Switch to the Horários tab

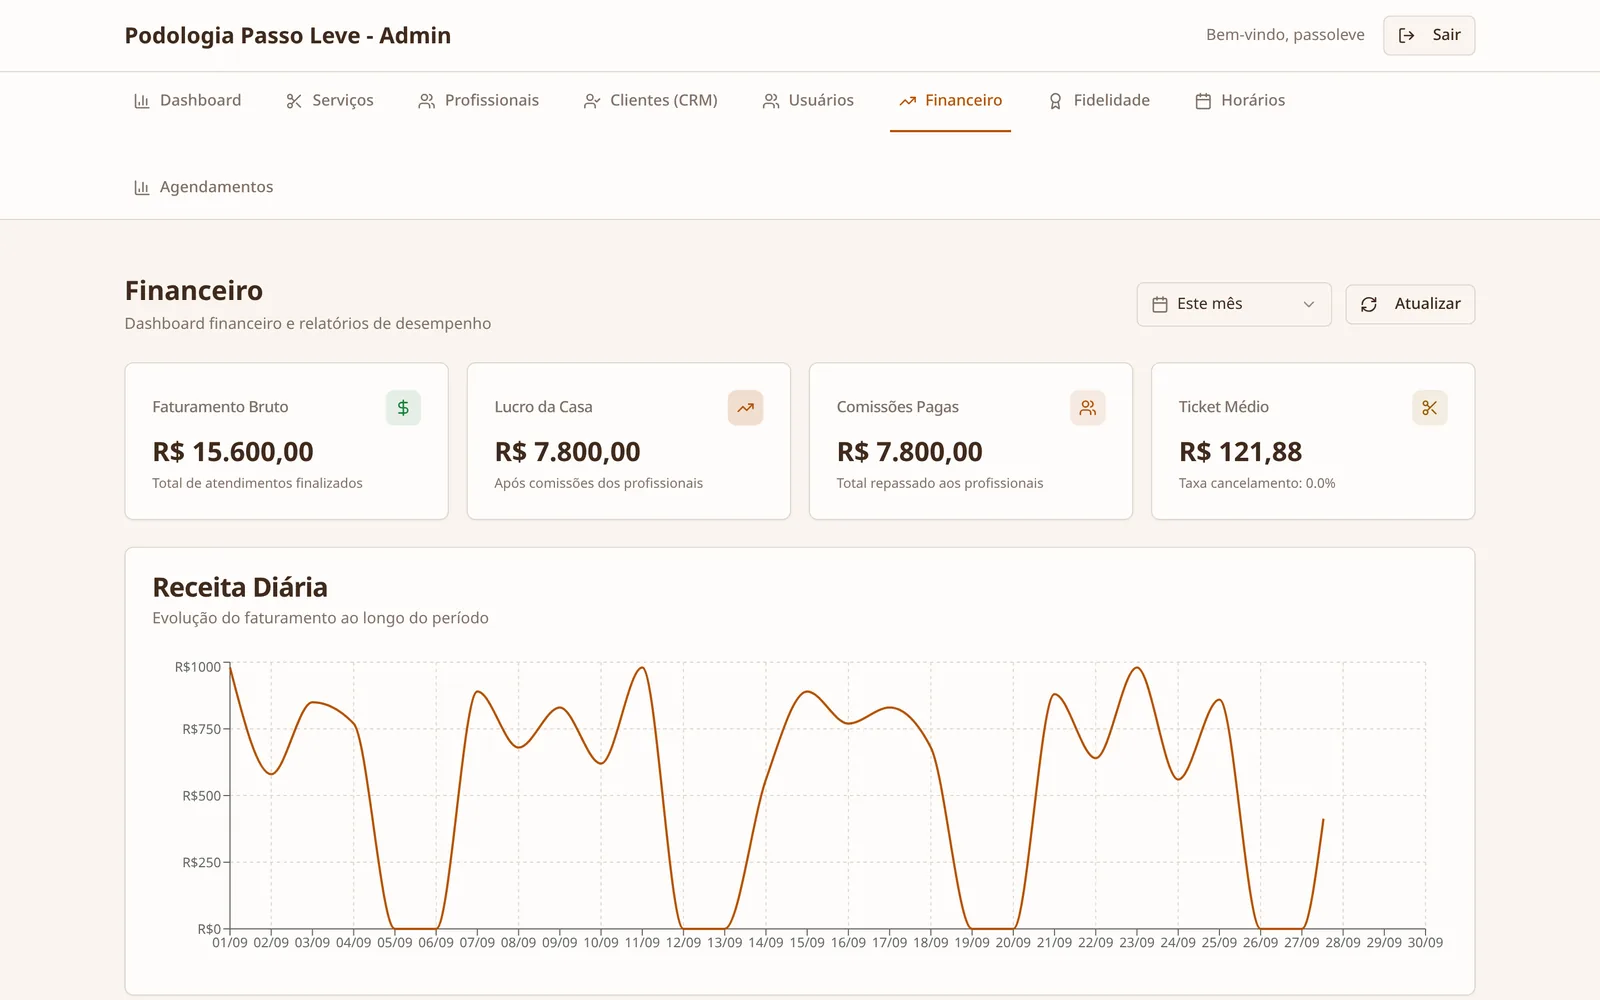pos(1240,101)
